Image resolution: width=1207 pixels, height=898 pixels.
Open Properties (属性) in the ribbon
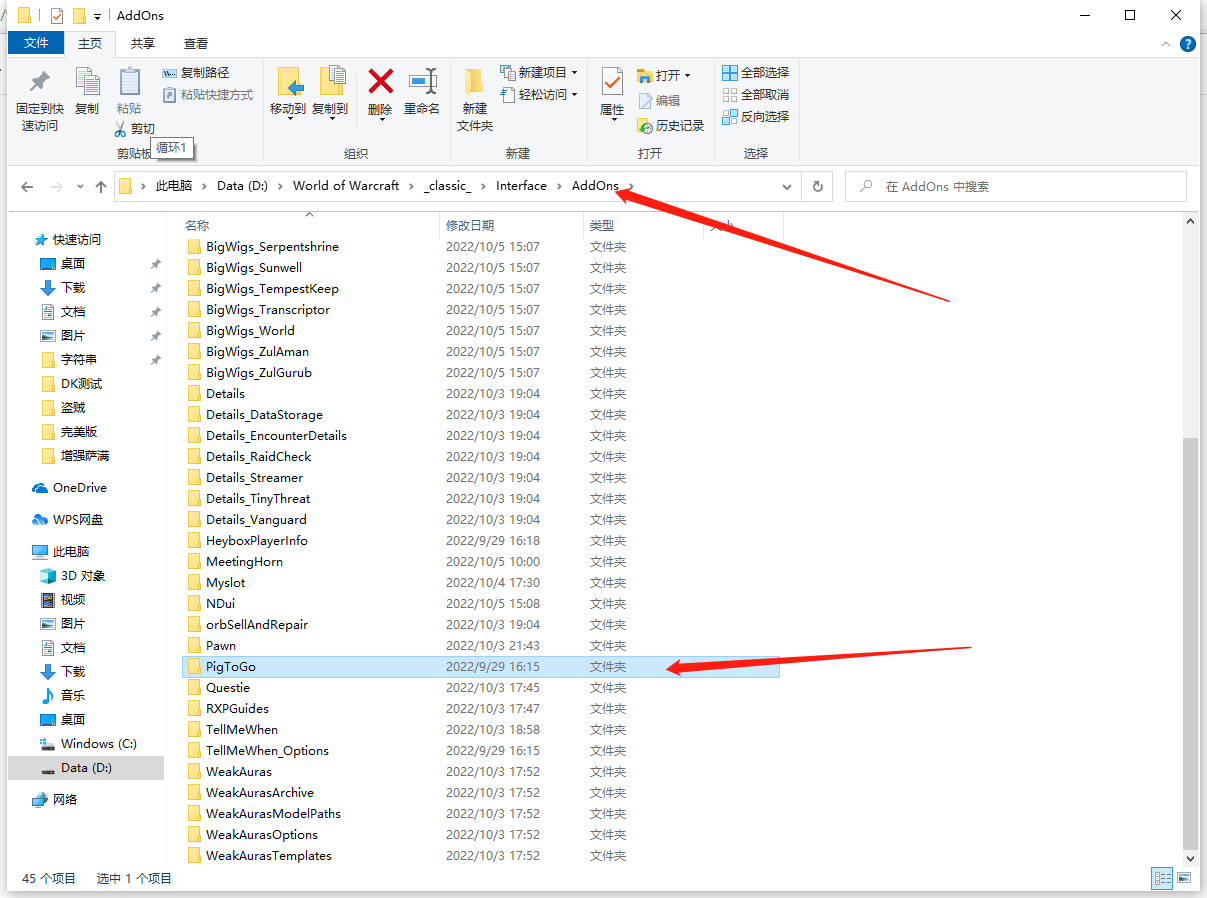[612, 84]
